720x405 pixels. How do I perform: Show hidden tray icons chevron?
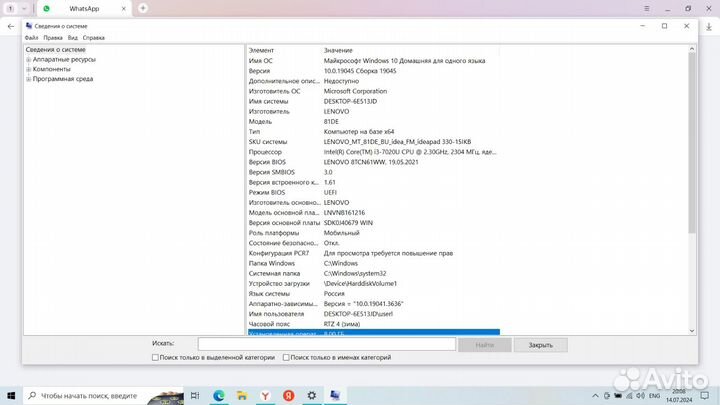point(595,395)
